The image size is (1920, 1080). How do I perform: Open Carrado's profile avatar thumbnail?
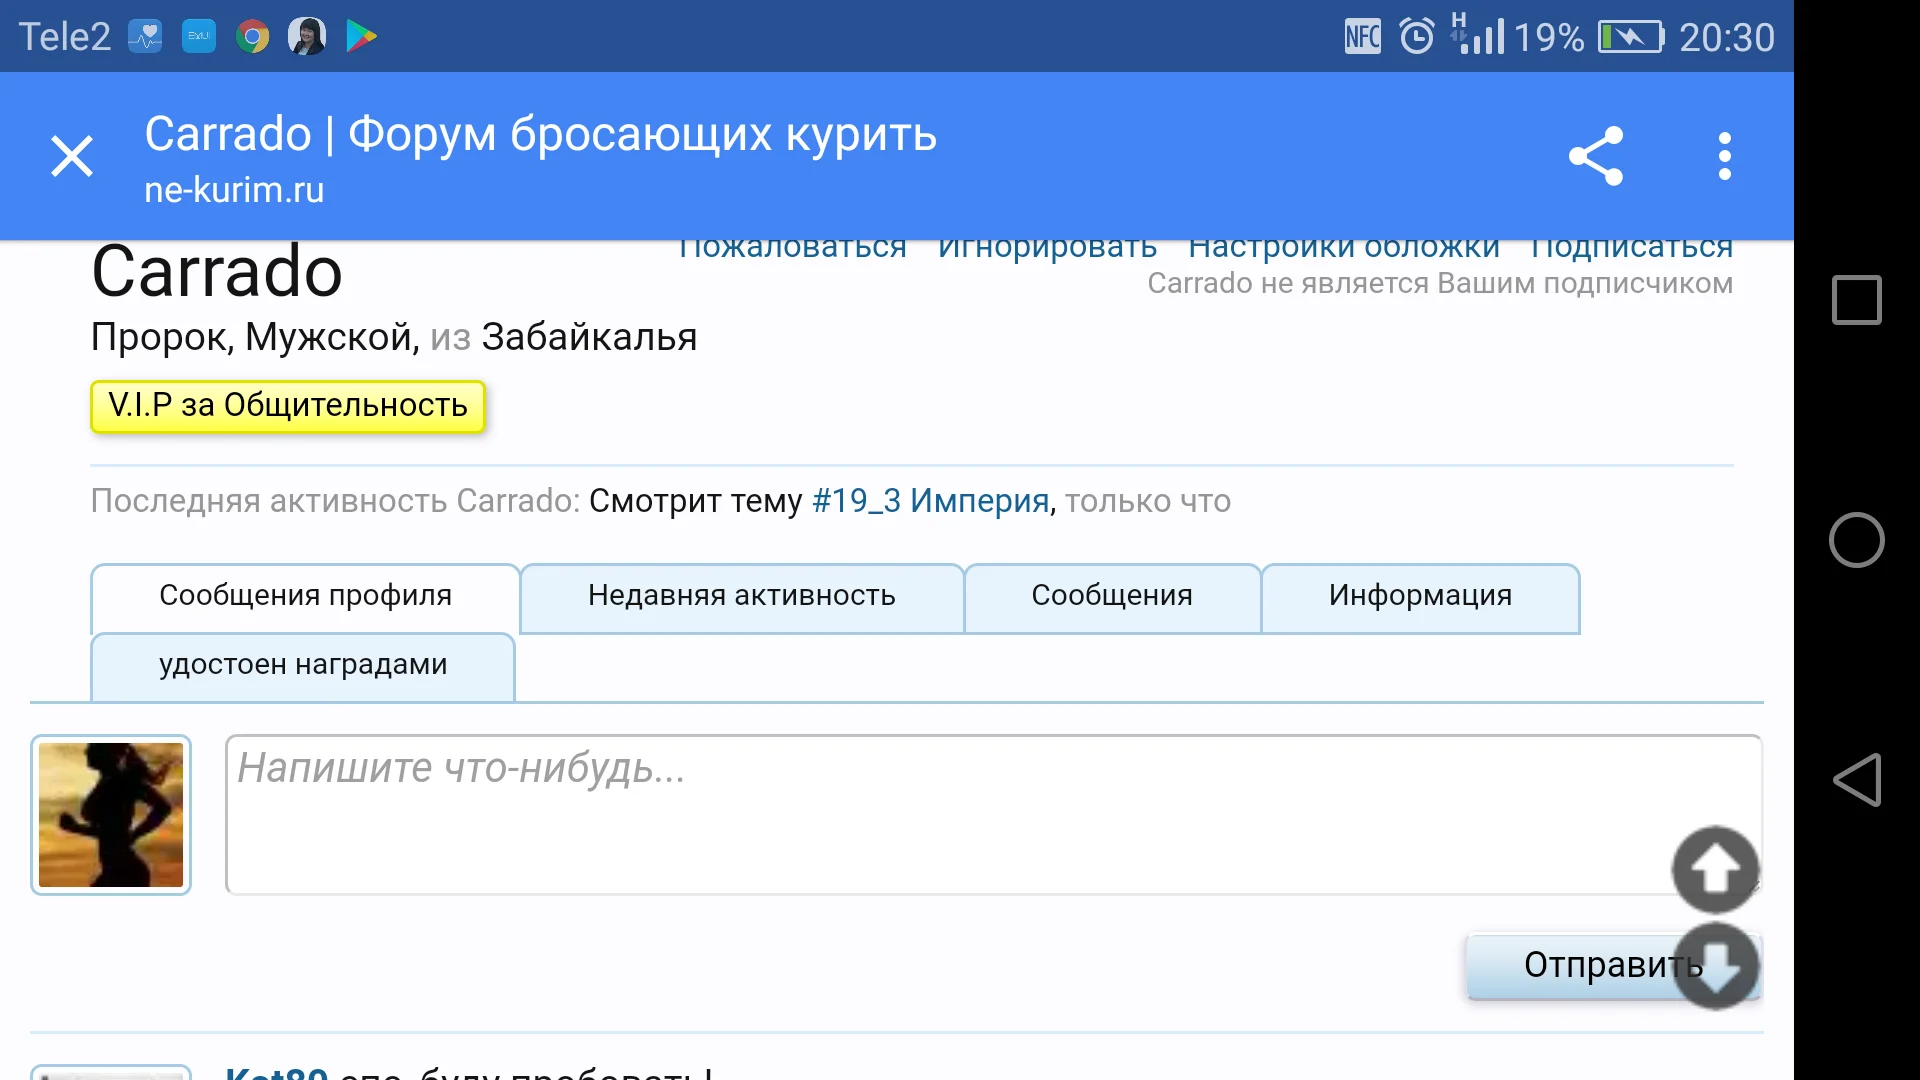[x=110, y=815]
